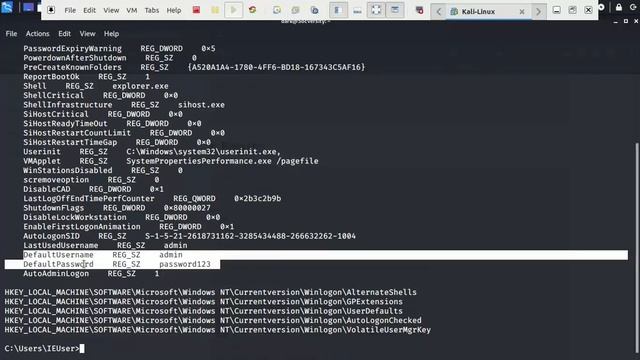Image resolution: width=640 pixels, height=360 pixels.
Task: Click the red Power Off VM icon
Action: pyautogui.click(x=196, y=10)
